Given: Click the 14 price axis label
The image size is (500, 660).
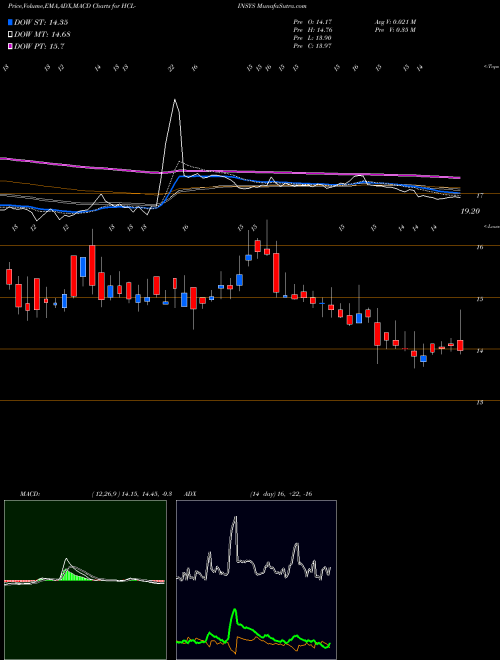Looking at the screenshot, I should [x=479, y=351].
